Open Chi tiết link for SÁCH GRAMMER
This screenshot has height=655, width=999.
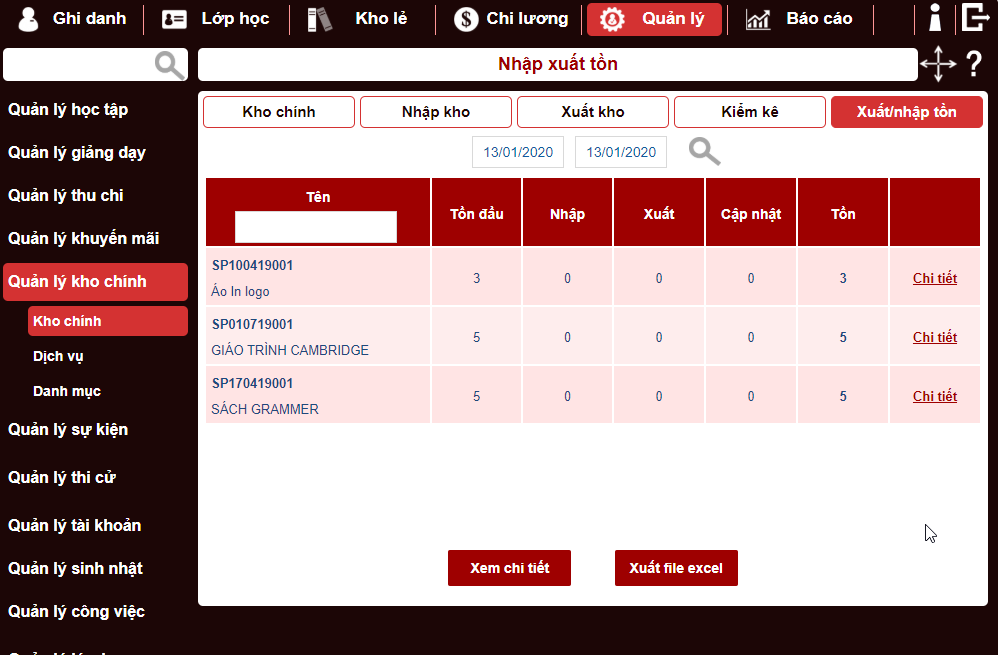[x=935, y=396]
